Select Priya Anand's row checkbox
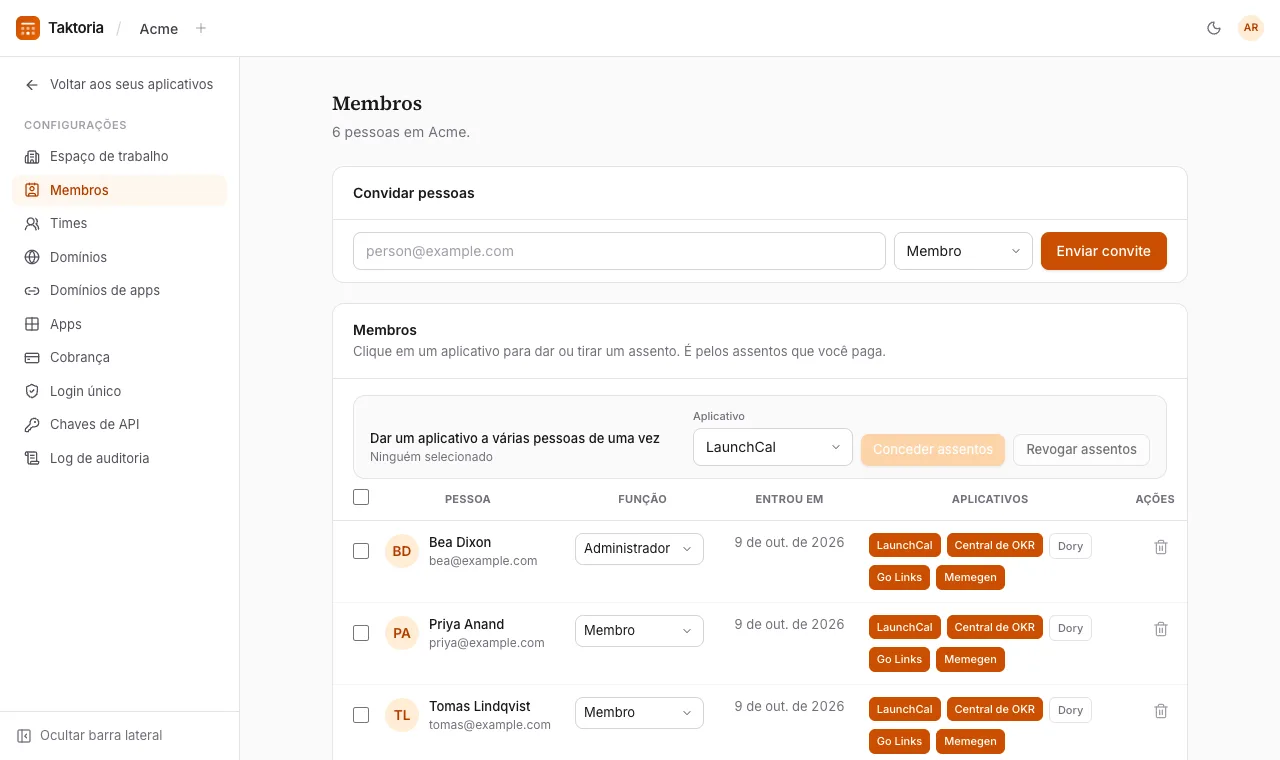Viewport: 1280px width, 760px height. click(361, 633)
